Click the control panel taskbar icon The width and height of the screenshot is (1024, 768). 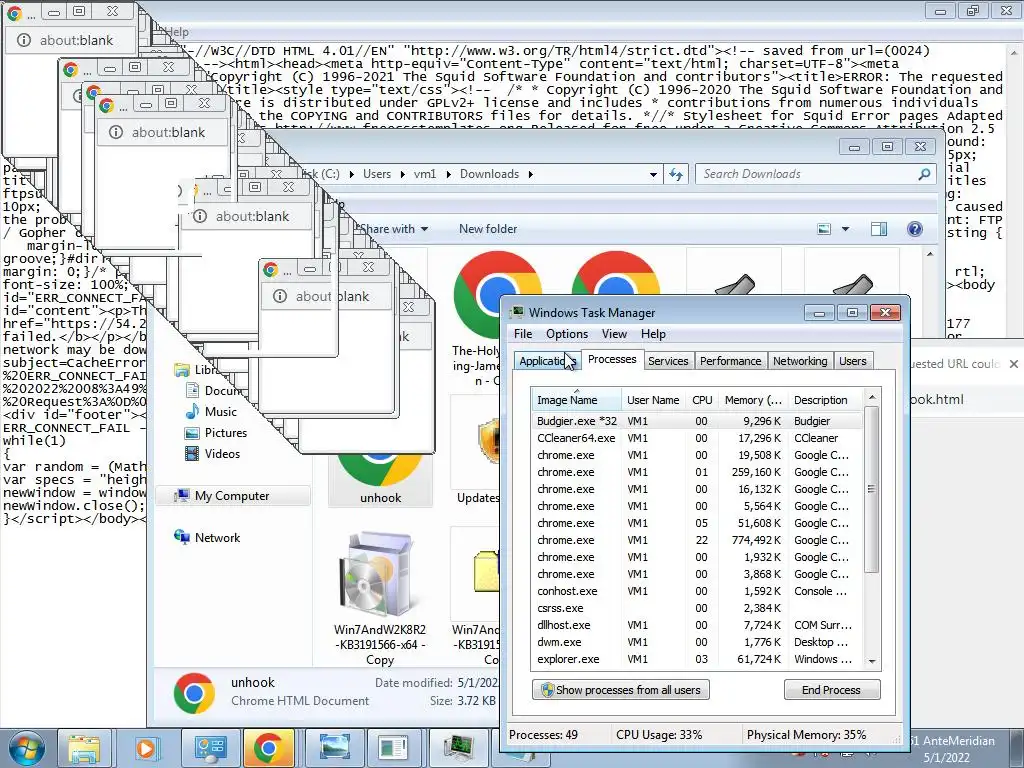pos(209,748)
